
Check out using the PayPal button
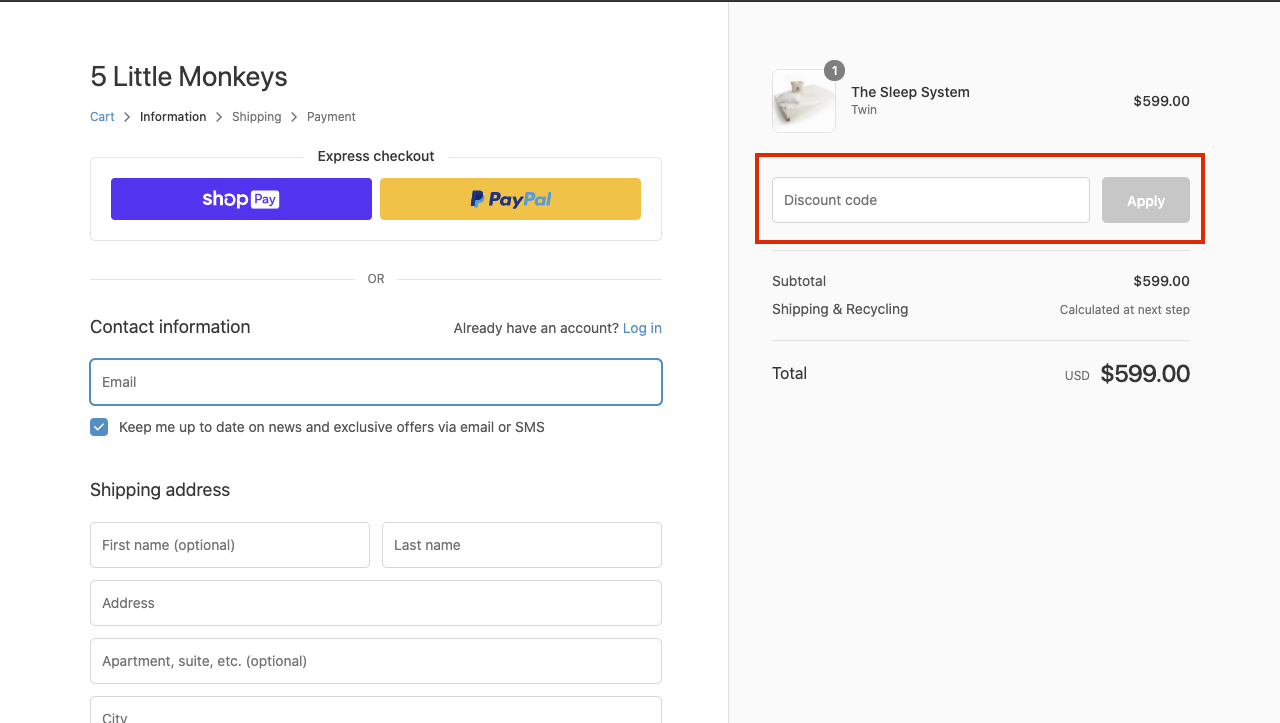[x=510, y=199]
